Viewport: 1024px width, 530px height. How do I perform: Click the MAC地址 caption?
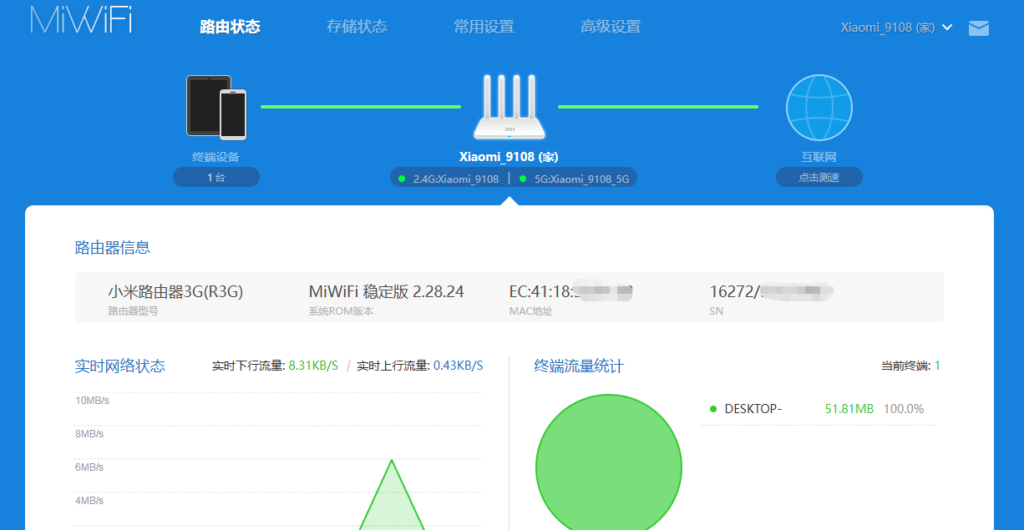coord(530,311)
